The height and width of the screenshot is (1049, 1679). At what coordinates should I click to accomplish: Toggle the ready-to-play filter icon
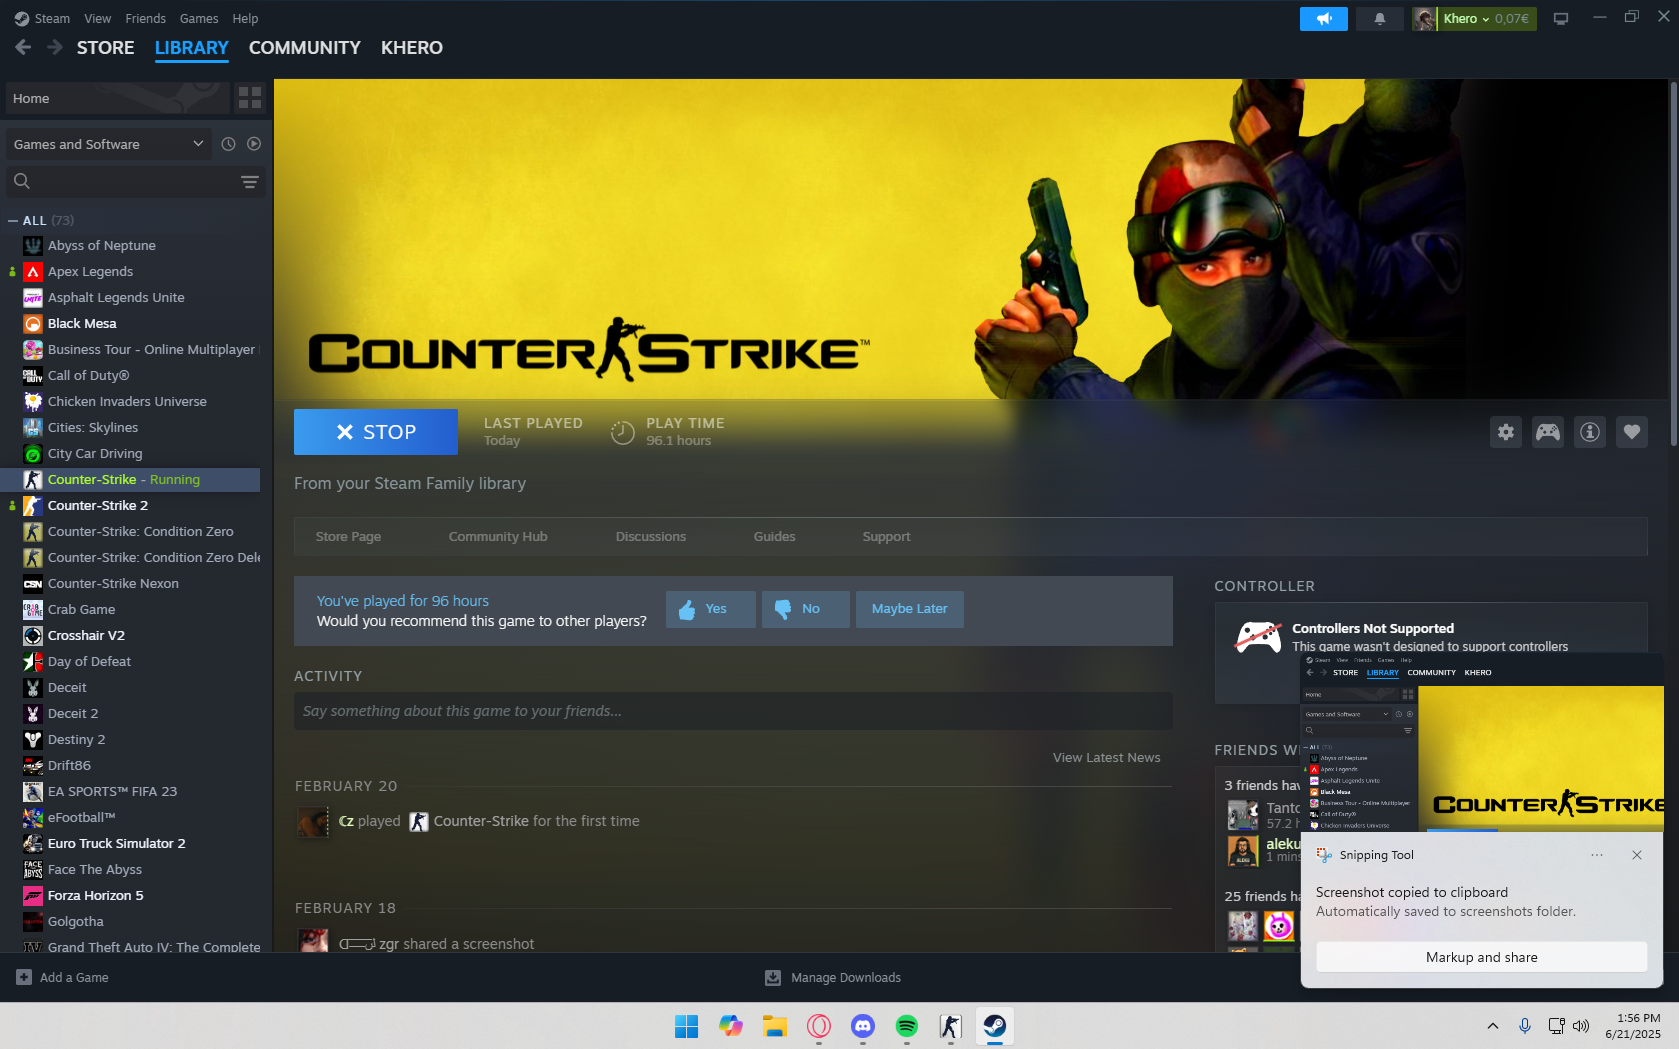pyautogui.click(x=254, y=144)
